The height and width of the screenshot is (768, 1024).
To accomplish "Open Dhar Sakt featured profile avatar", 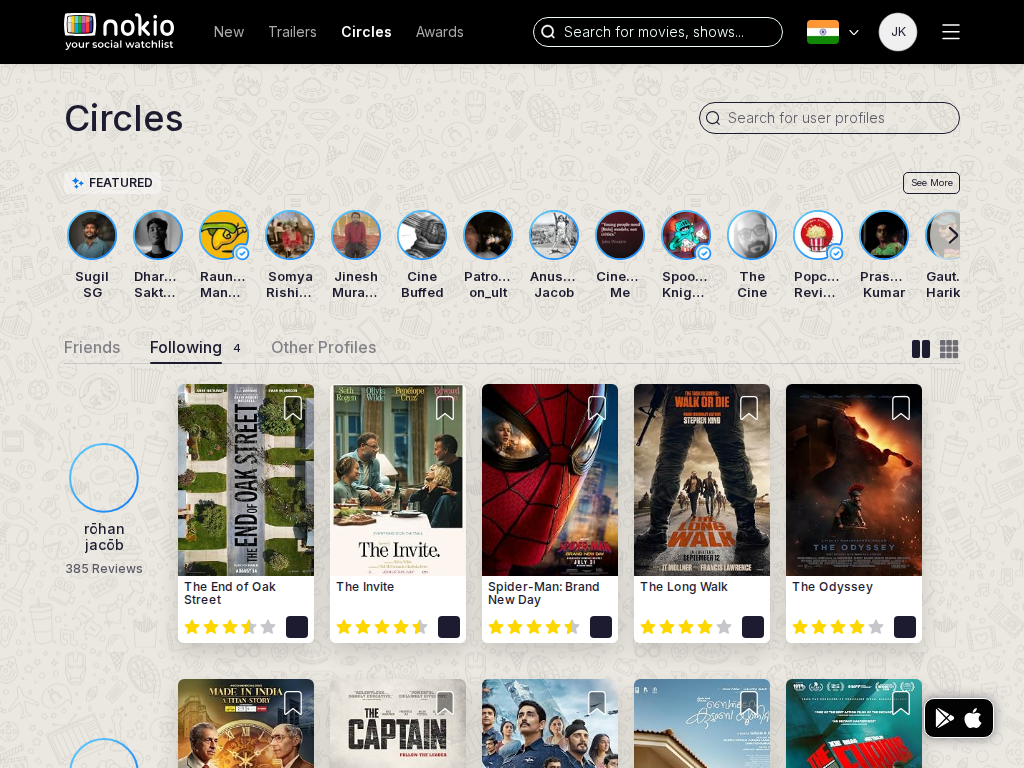I will coord(158,235).
